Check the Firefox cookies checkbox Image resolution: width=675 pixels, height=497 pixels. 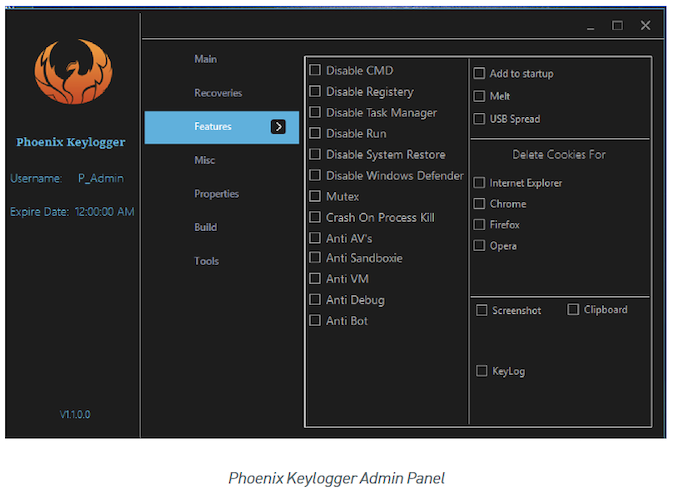point(480,225)
